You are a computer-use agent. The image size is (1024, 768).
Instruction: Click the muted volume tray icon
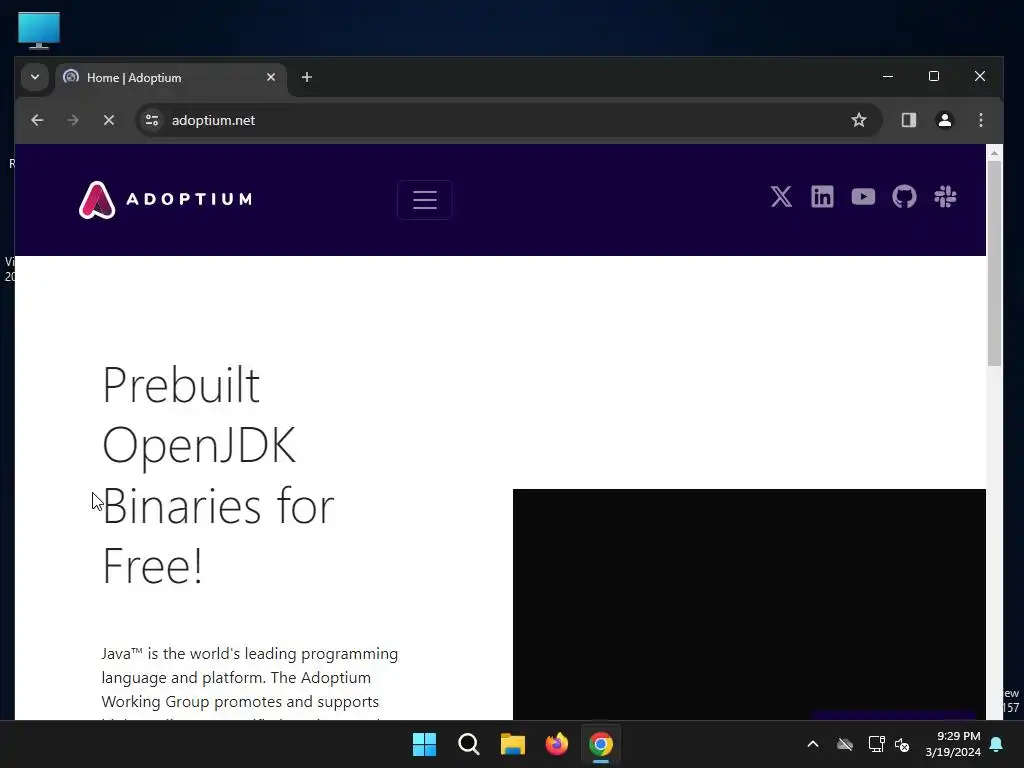[x=902, y=744]
